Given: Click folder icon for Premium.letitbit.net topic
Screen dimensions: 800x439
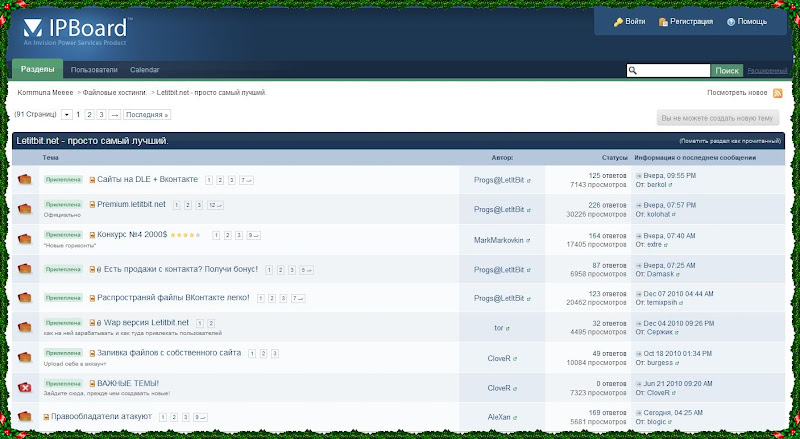Looking at the screenshot, I should click(x=24, y=209).
